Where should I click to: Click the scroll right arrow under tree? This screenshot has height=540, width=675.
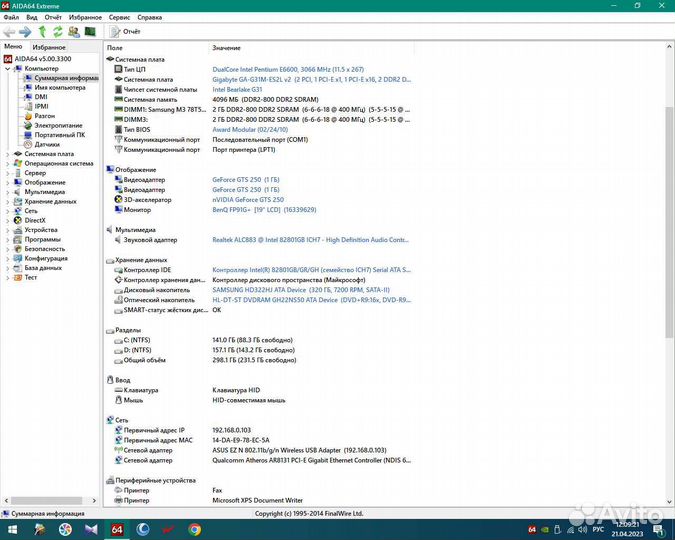click(x=94, y=500)
